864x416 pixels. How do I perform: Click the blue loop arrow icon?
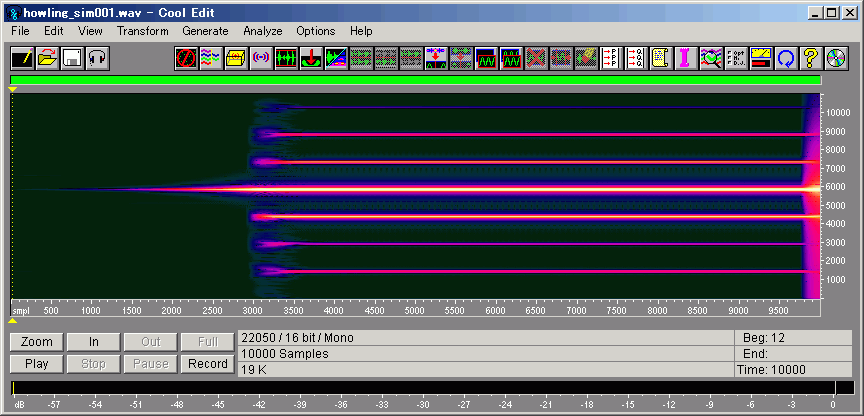pos(786,58)
